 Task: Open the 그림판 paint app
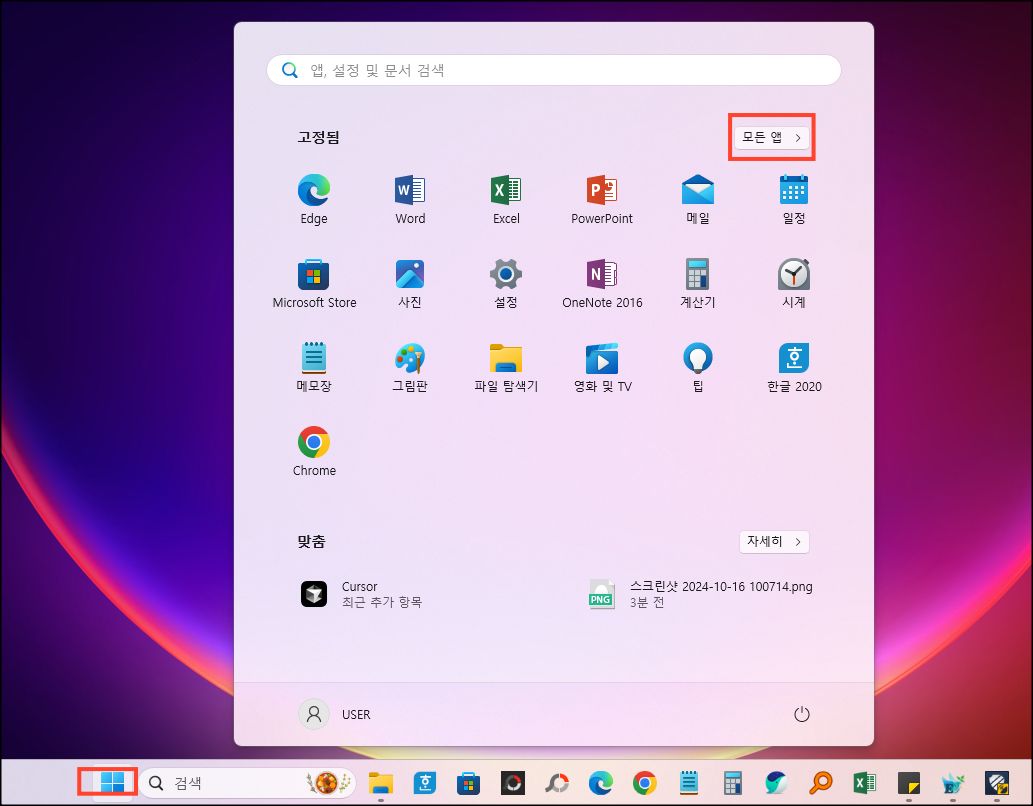tap(409, 365)
